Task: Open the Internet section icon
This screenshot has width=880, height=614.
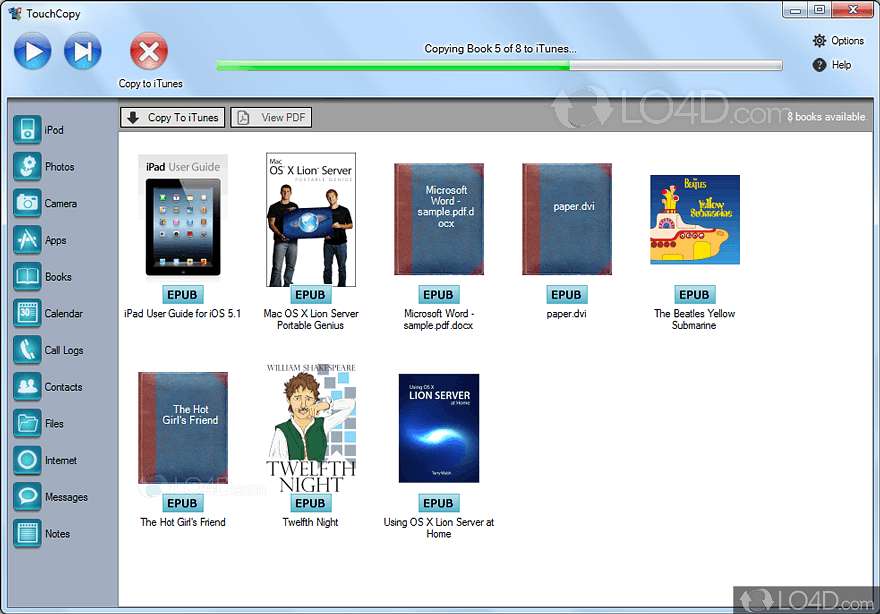Action: (27, 460)
